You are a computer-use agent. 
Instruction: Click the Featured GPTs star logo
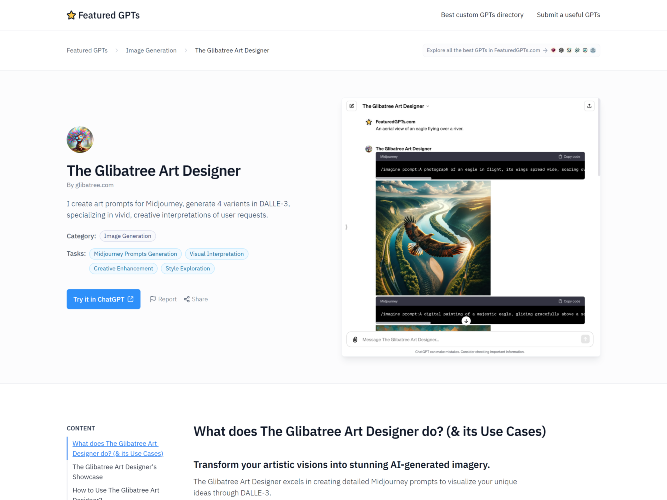[x=103, y=15]
